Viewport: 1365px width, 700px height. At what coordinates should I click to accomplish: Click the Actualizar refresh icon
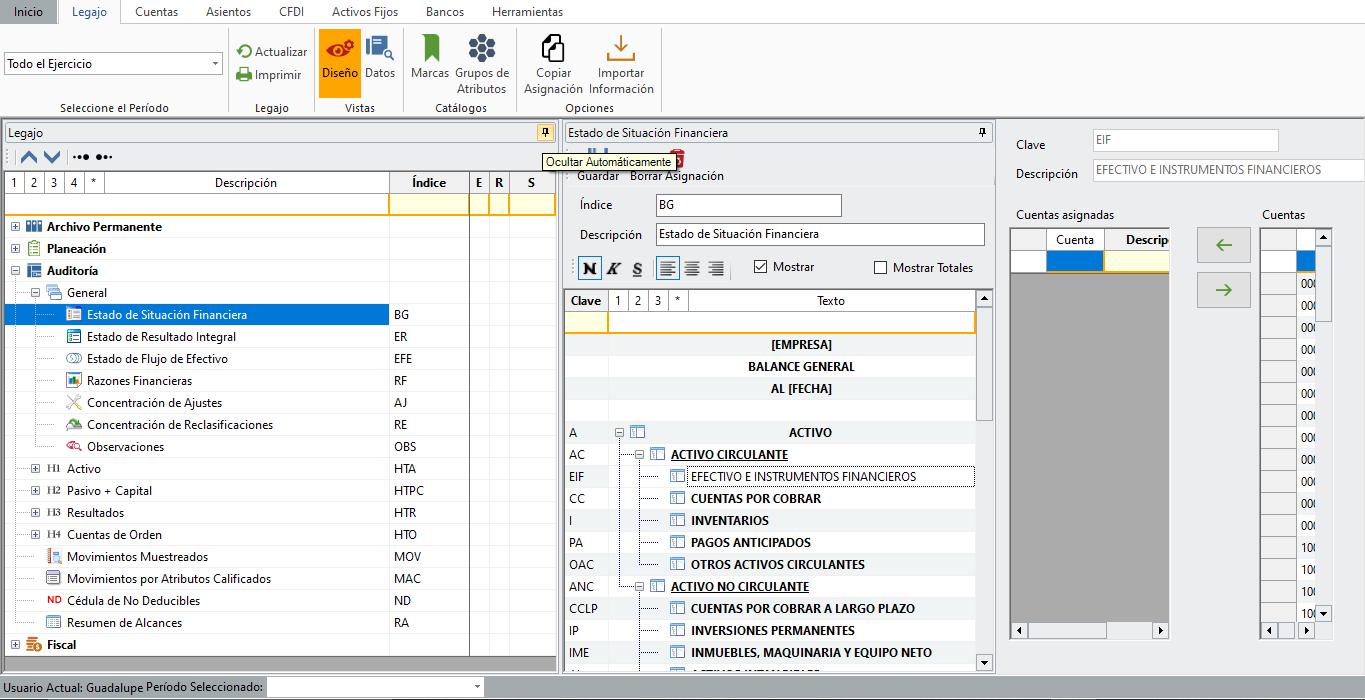pyautogui.click(x=244, y=52)
